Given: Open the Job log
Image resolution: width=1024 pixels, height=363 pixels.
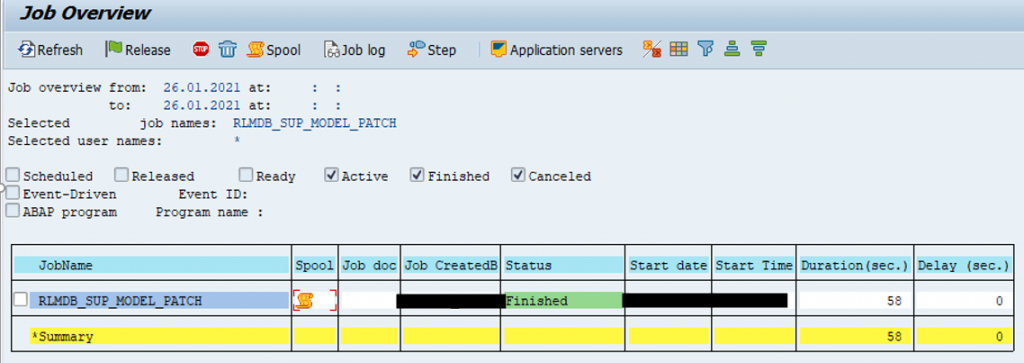Looking at the screenshot, I should 354,50.
